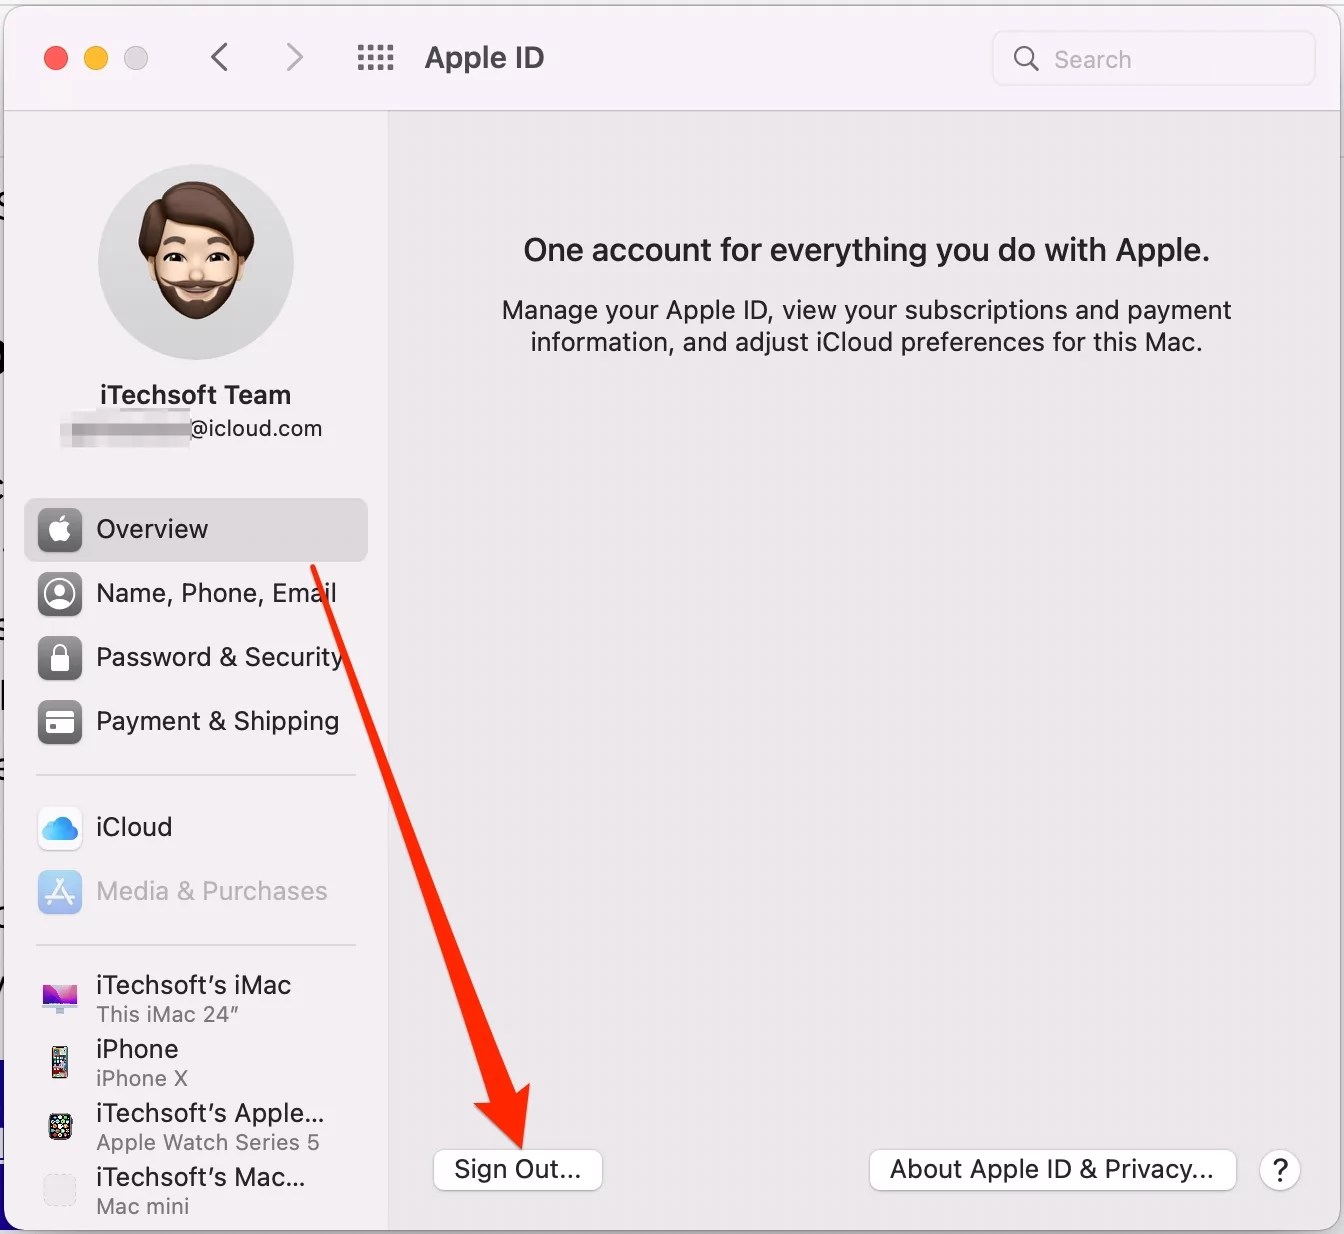Viewport: 1344px width, 1234px height.
Task: Click the iTechsoft Team account name
Action: tap(196, 395)
